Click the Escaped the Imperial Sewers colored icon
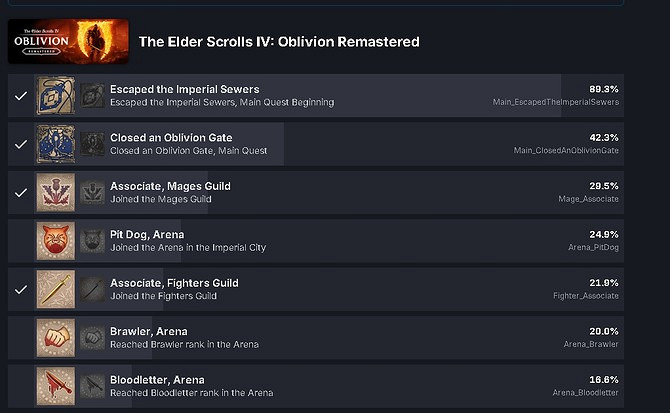This screenshot has width=670, height=413. coord(56,95)
